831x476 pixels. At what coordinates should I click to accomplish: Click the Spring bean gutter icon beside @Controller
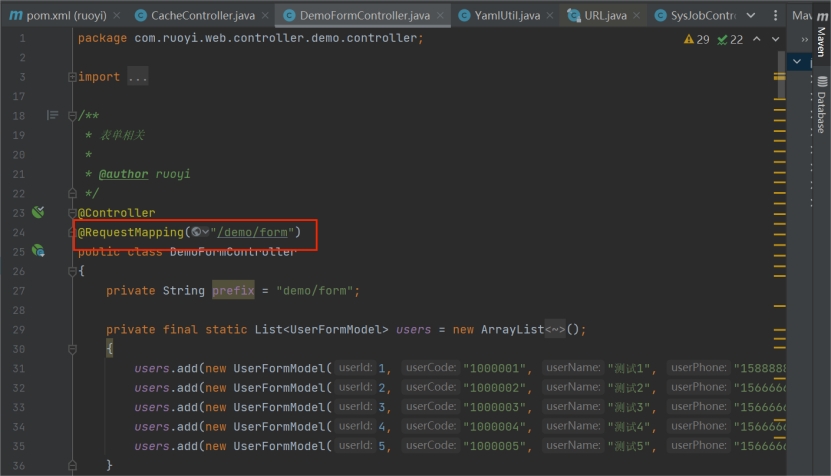38,213
